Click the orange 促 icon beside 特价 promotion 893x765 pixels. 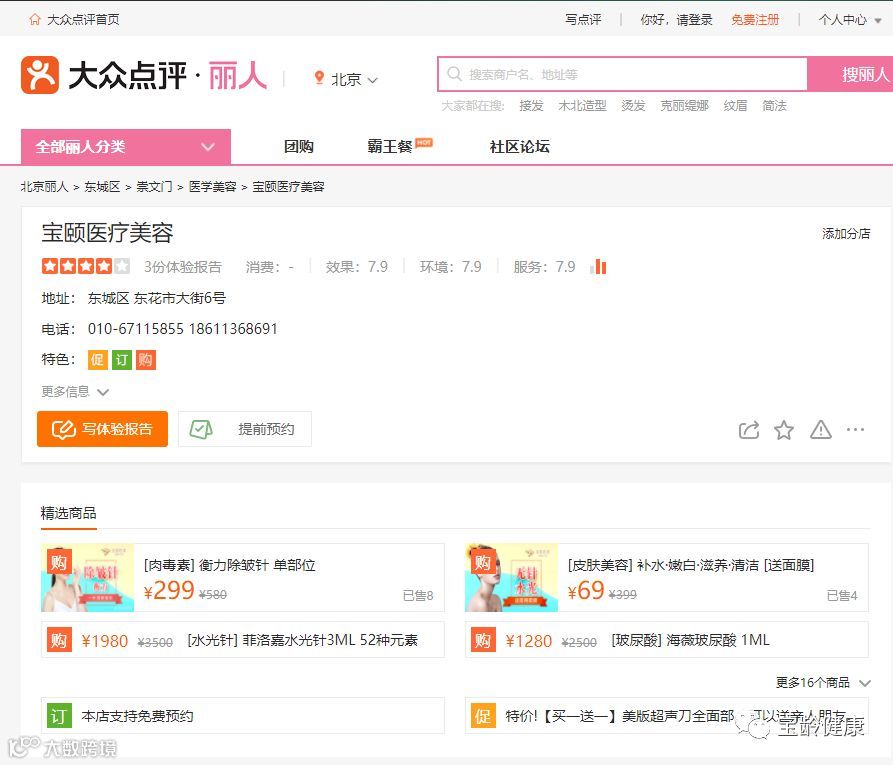coord(482,716)
